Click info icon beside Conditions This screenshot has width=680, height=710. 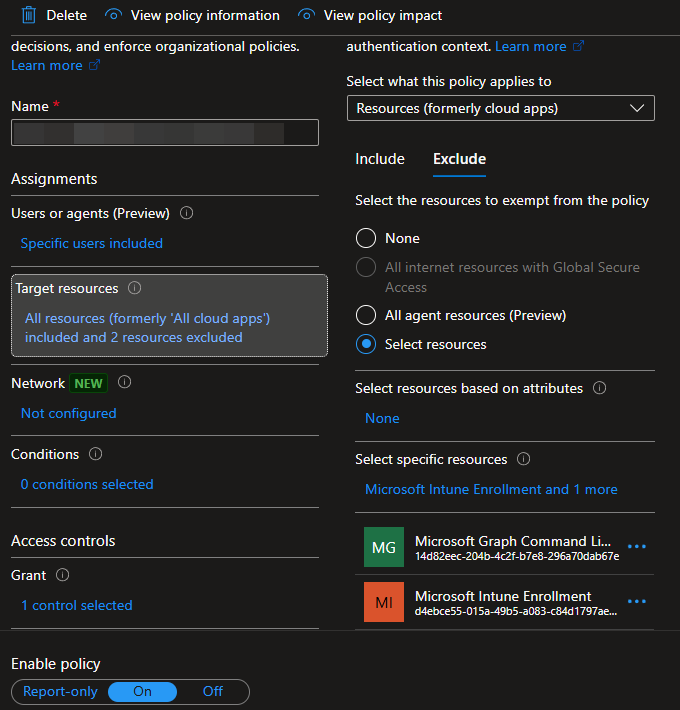[x=96, y=454]
